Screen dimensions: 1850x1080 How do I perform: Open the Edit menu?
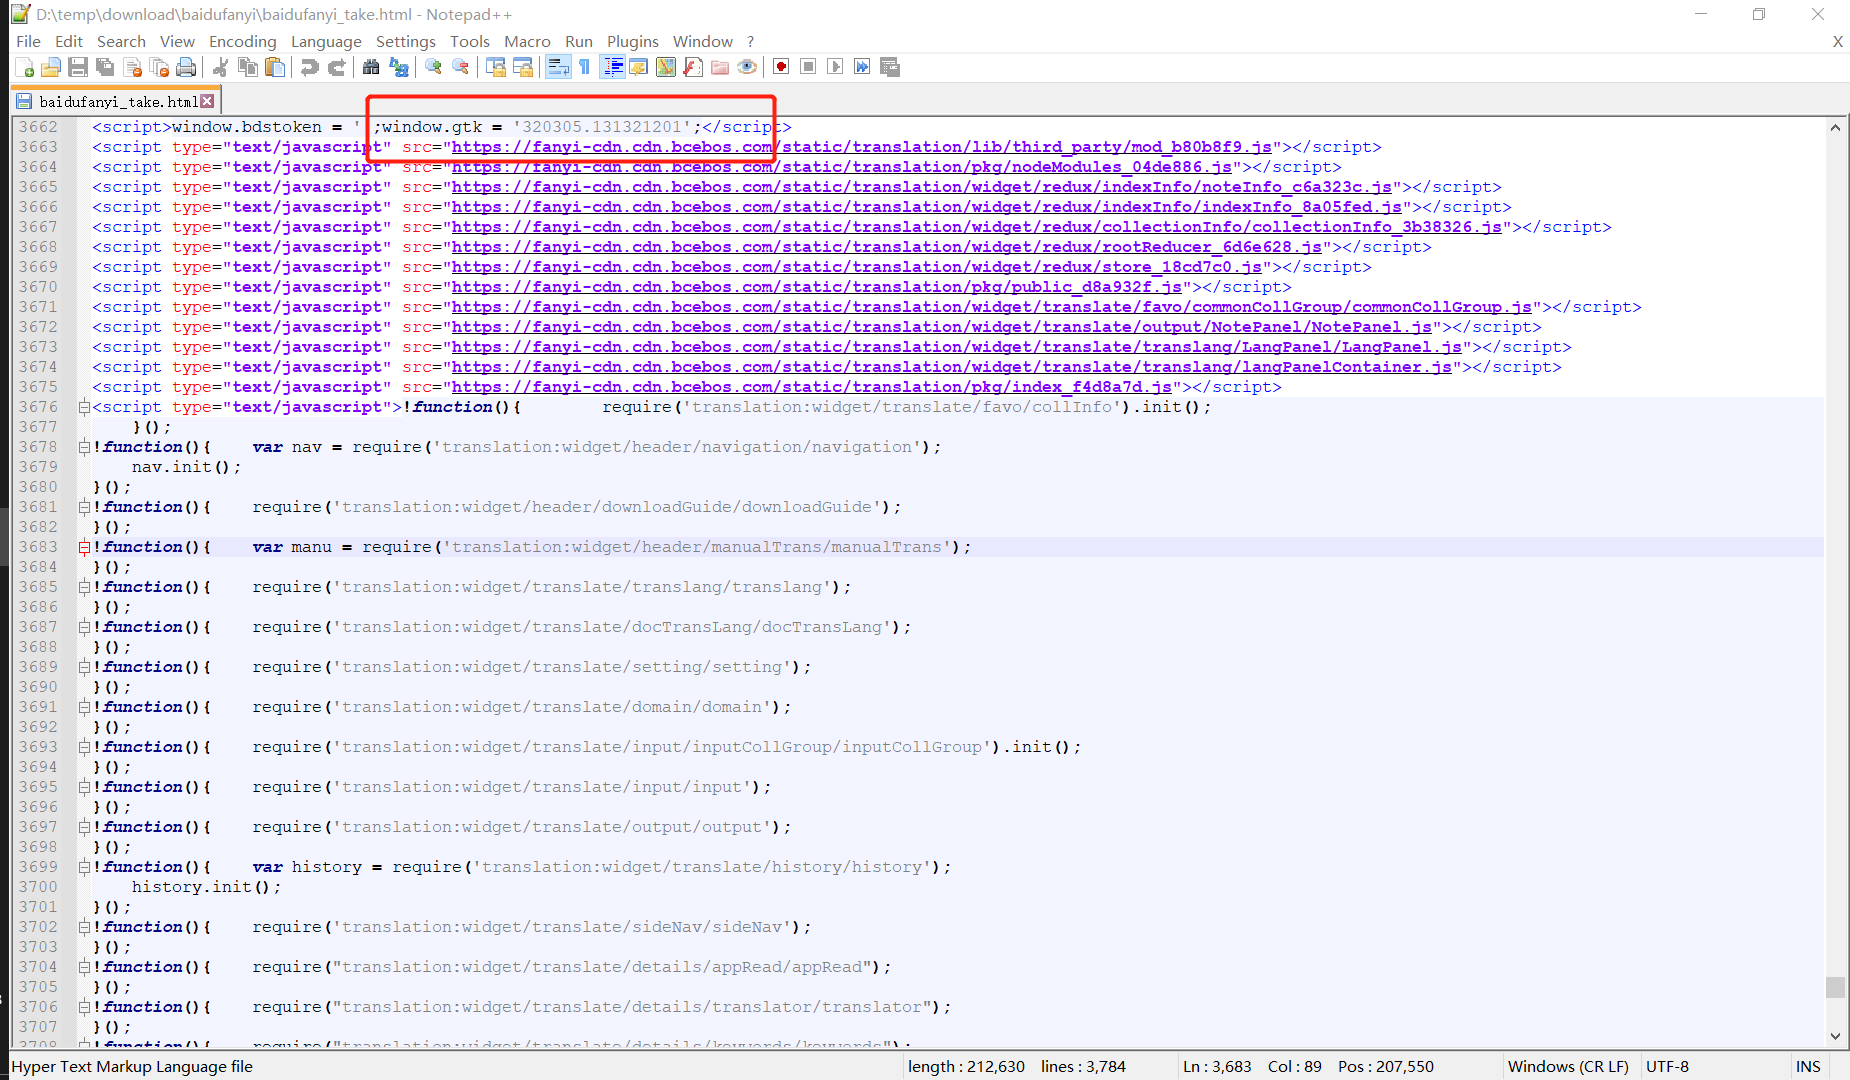point(69,41)
